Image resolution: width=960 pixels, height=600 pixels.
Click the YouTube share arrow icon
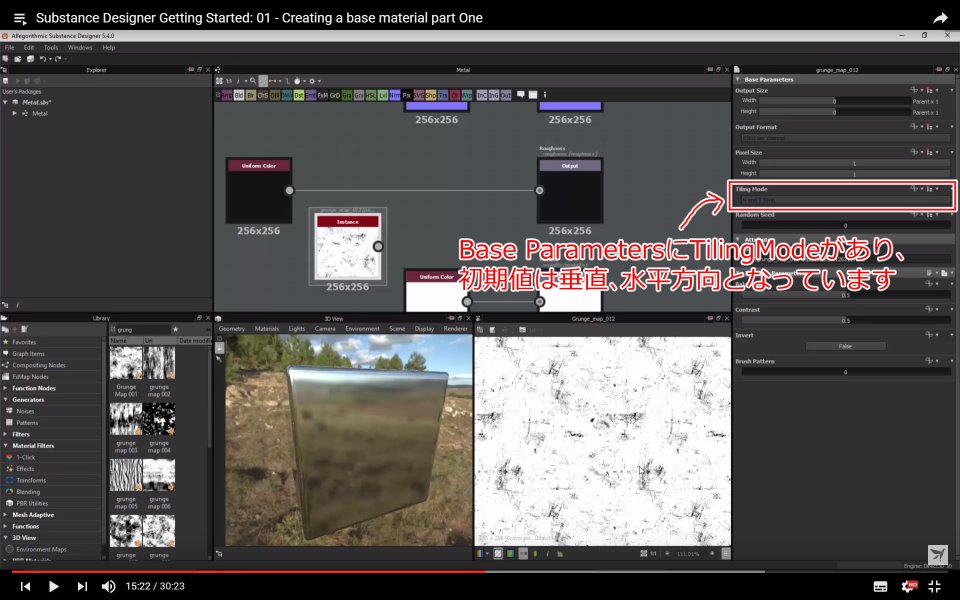(x=940, y=18)
